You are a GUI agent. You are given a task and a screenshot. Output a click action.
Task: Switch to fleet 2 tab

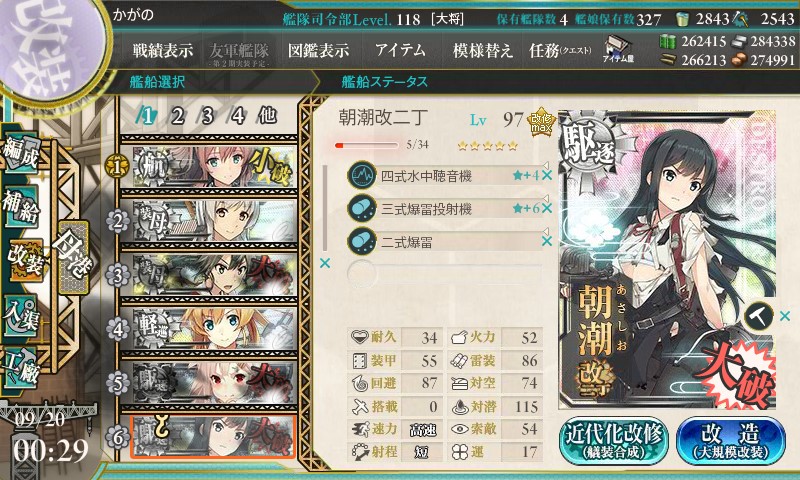[177, 116]
